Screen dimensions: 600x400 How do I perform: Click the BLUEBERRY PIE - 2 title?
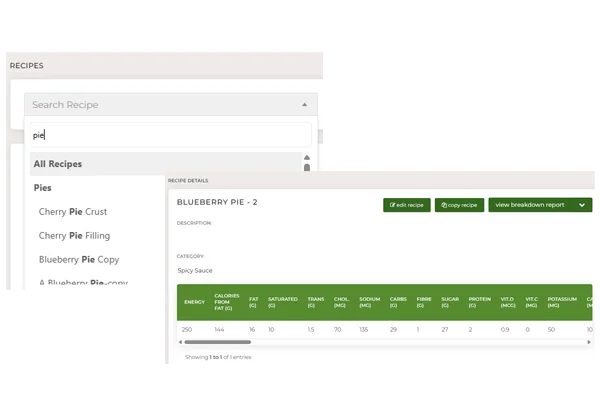217,202
